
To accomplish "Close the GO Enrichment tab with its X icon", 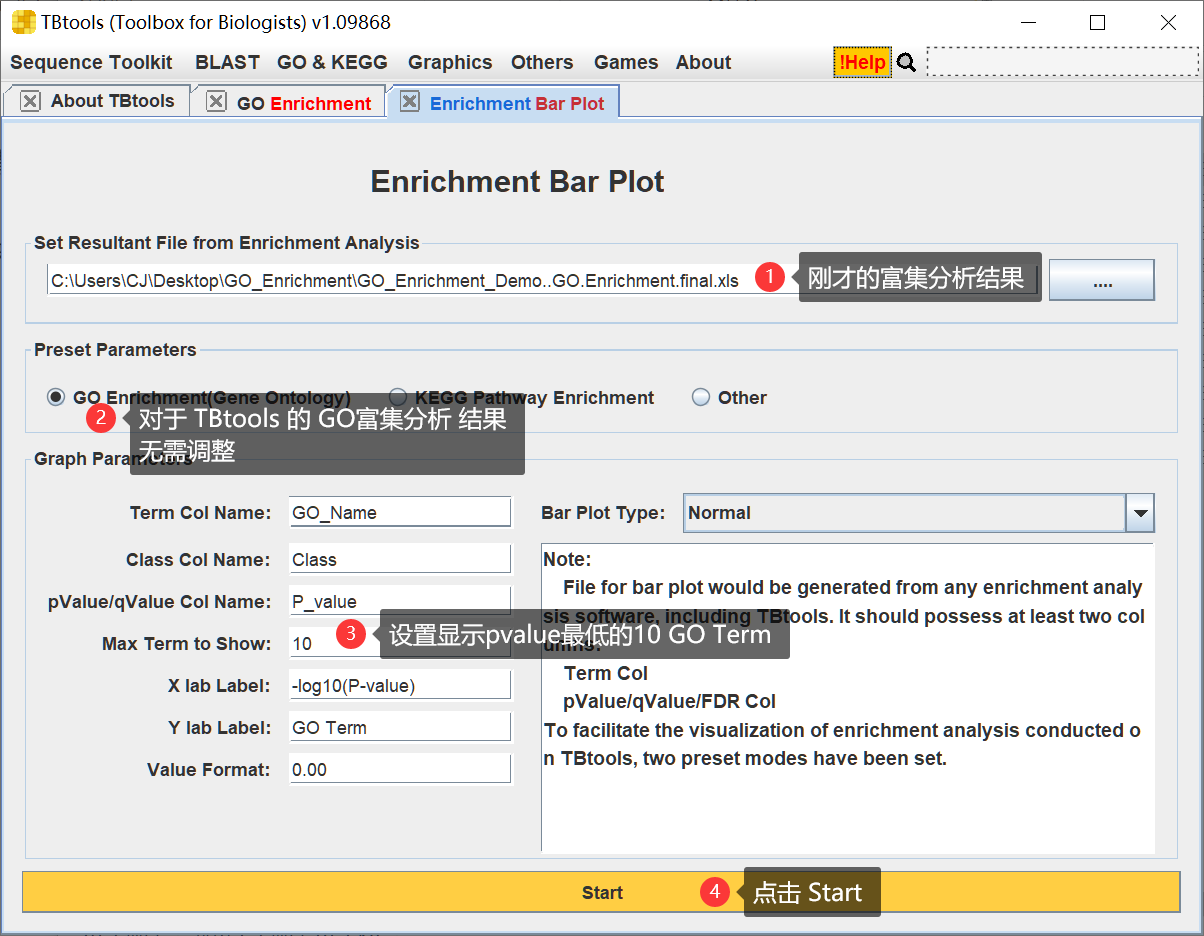I will coord(216,102).
